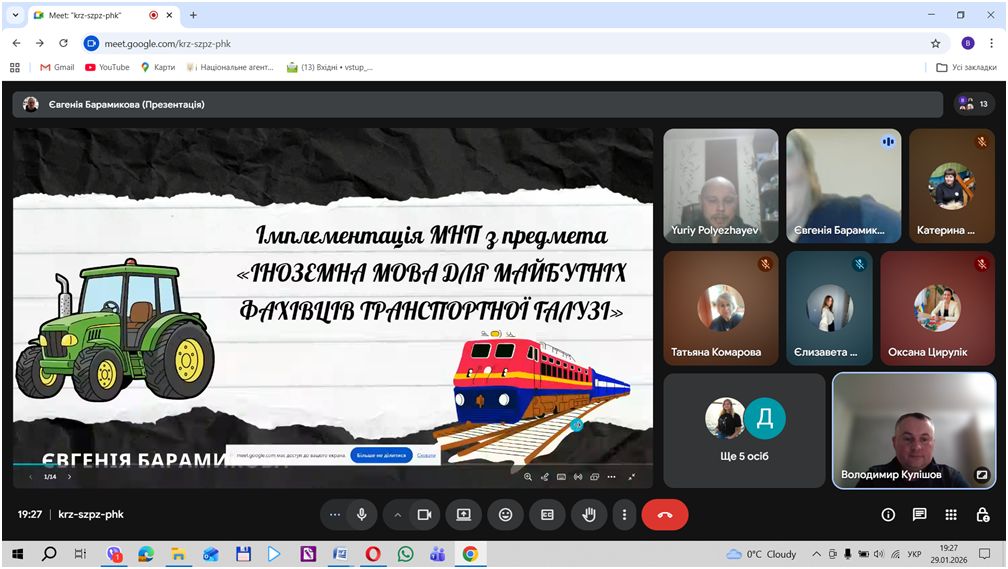Open the meeting details info icon
The image size is (1008, 569).
888,514
